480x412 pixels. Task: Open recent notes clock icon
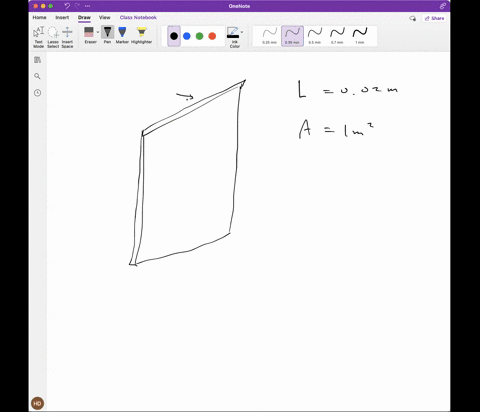[x=37, y=93]
